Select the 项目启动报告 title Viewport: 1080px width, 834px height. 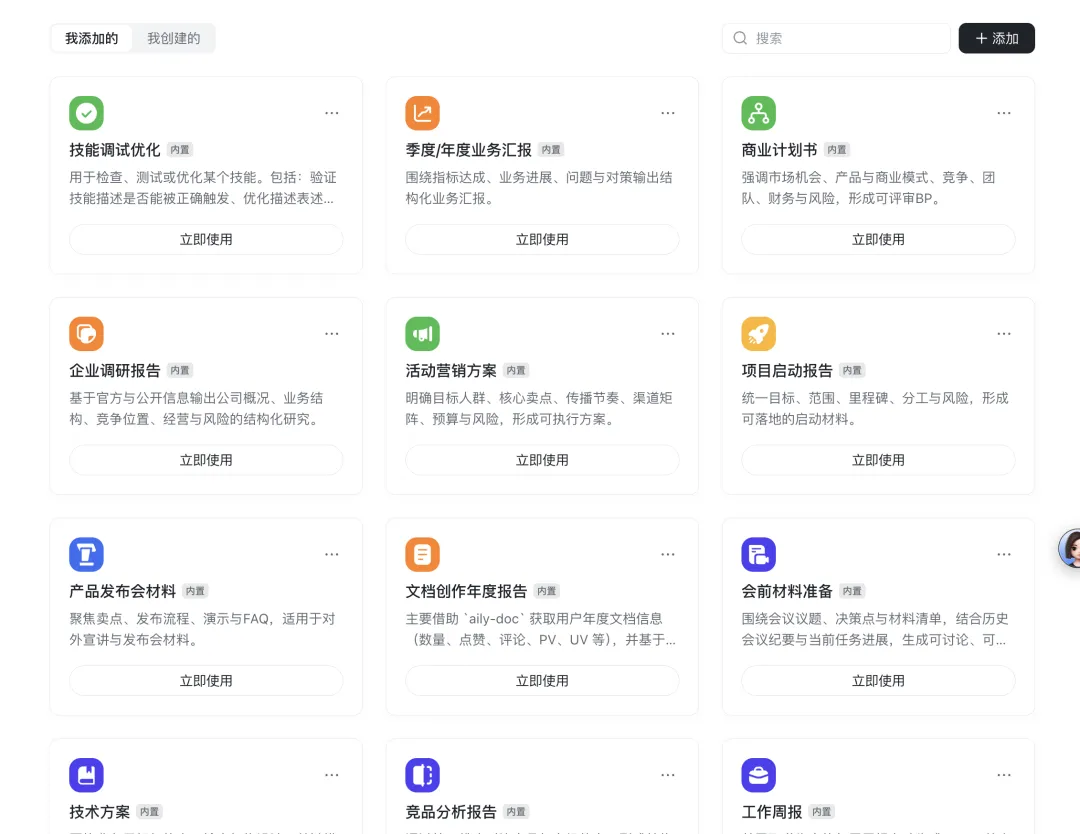pos(787,371)
